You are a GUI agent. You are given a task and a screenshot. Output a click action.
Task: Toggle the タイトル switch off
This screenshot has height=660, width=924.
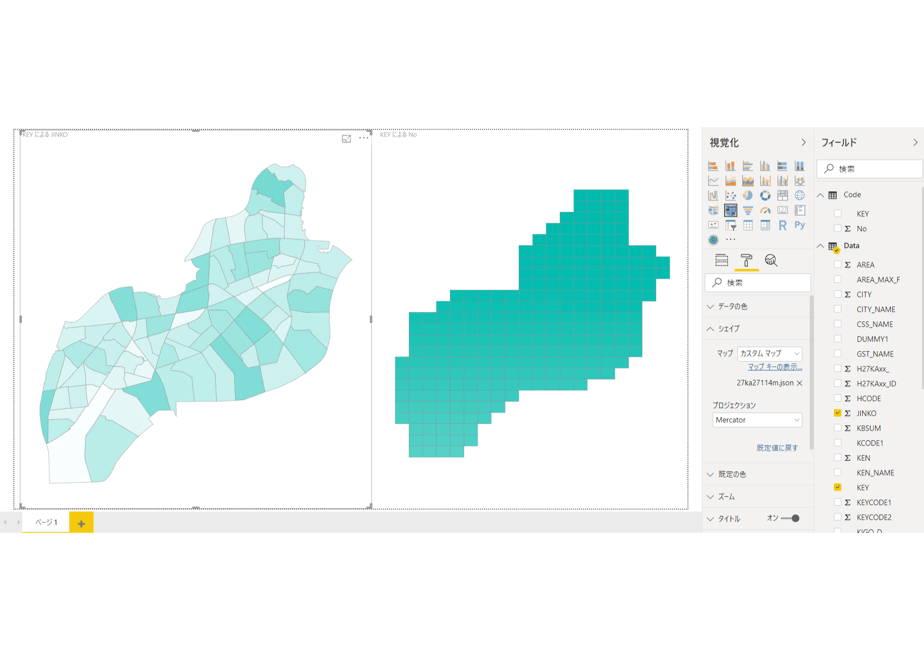[x=791, y=519]
